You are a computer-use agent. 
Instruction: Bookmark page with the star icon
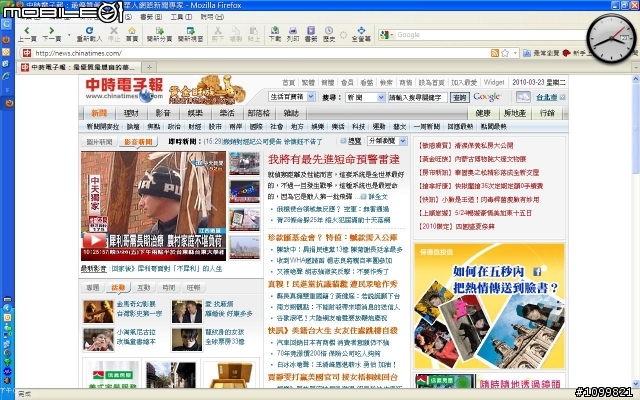click(x=505, y=53)
